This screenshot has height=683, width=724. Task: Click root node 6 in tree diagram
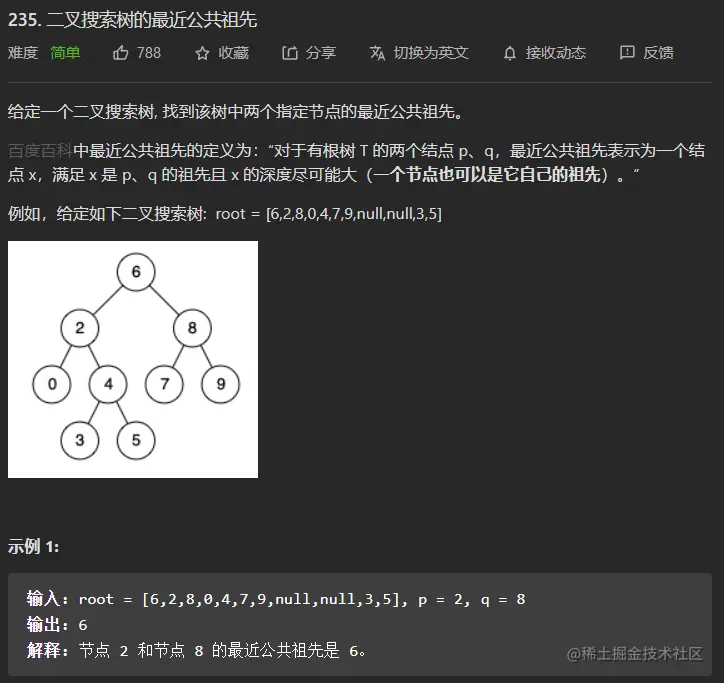(x=136, y=272)
